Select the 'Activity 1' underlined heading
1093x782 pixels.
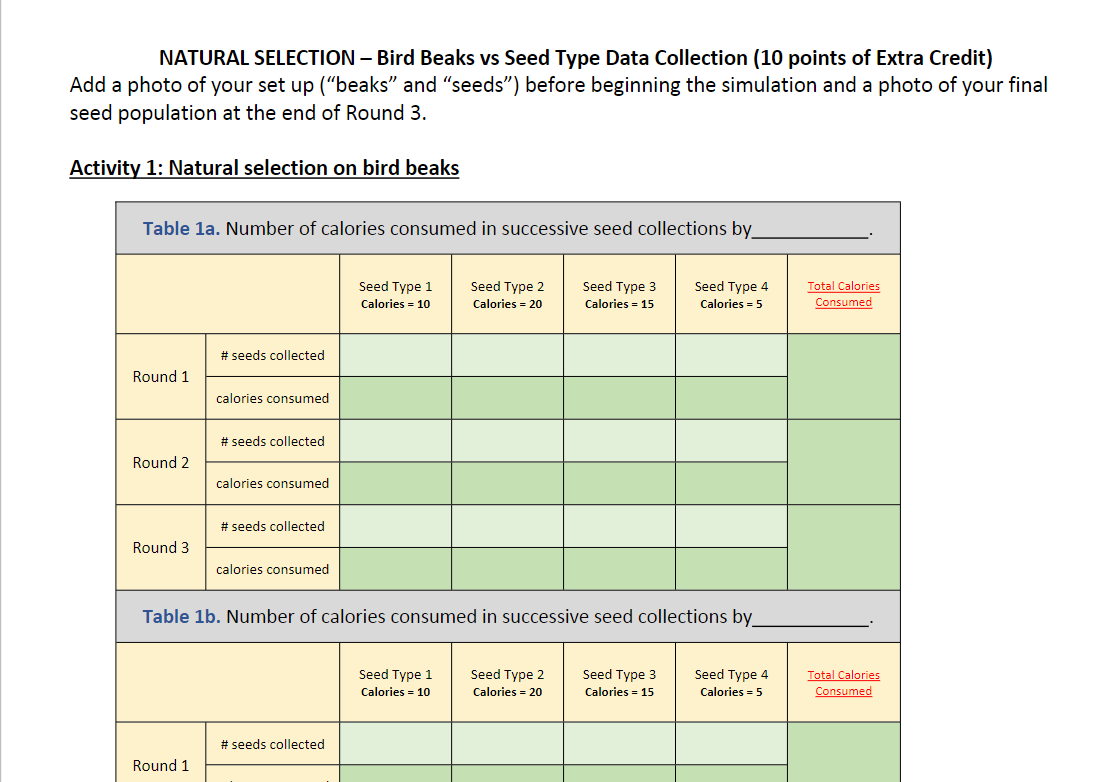click(262, 167)
